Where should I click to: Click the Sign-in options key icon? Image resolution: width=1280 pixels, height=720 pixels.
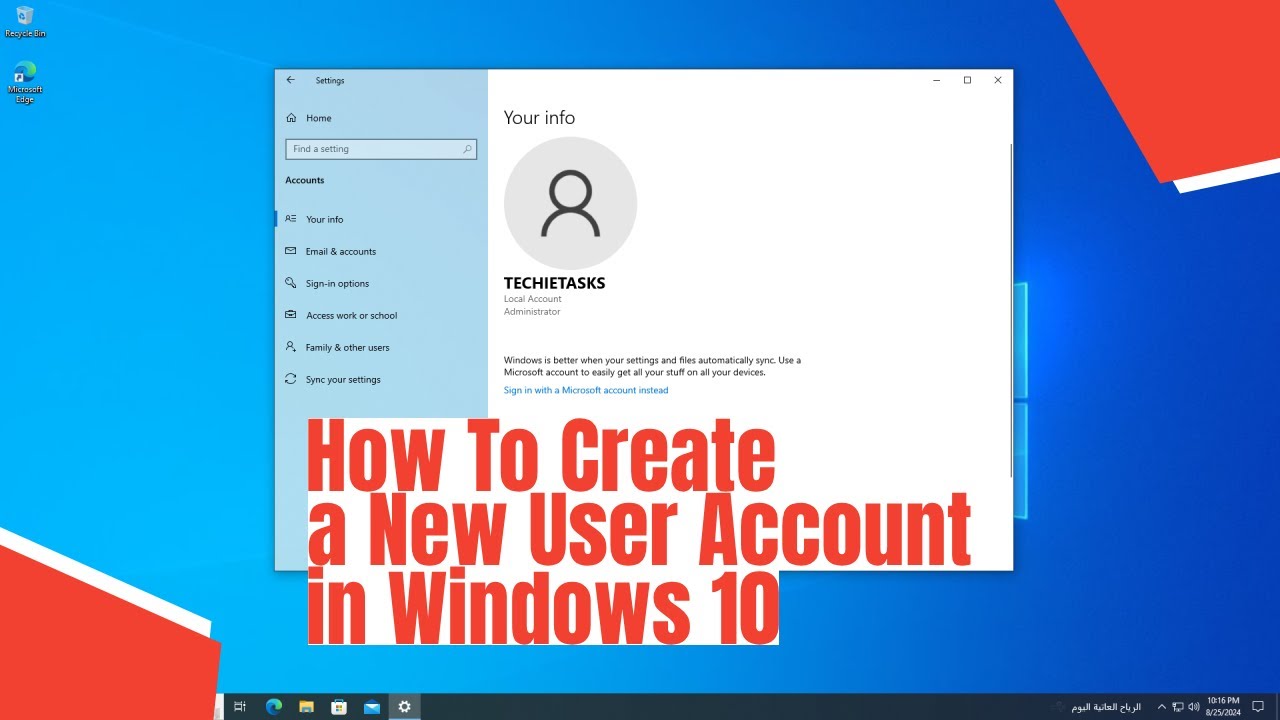(x=291, y=283)
